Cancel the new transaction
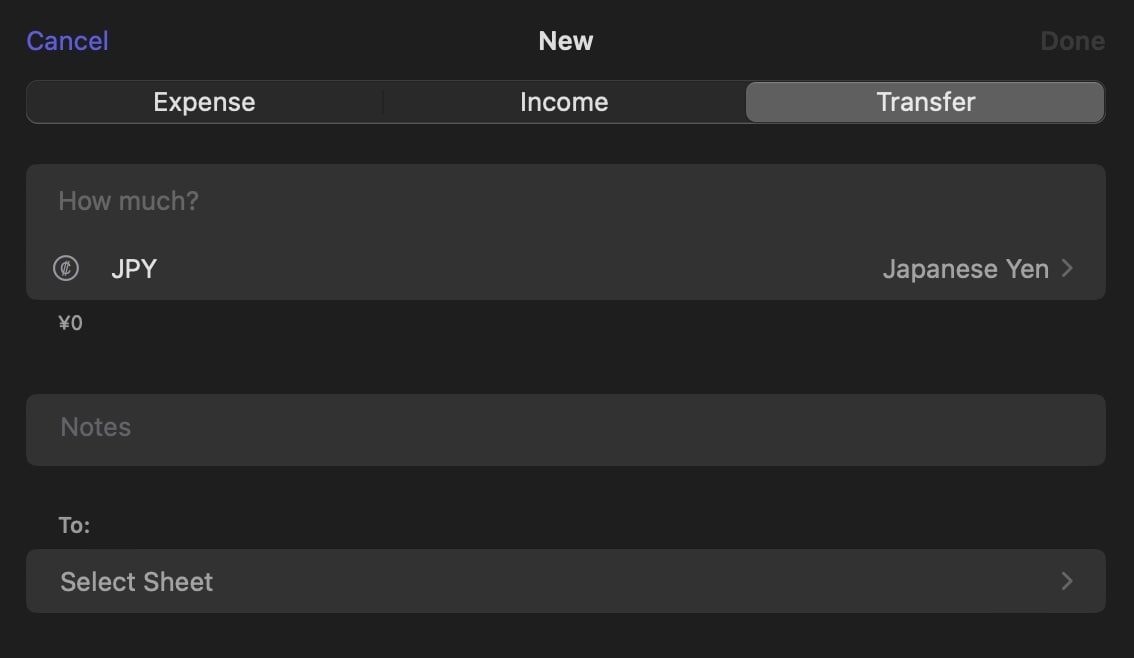The image size is (1134, 658). [x=67, y=41]
